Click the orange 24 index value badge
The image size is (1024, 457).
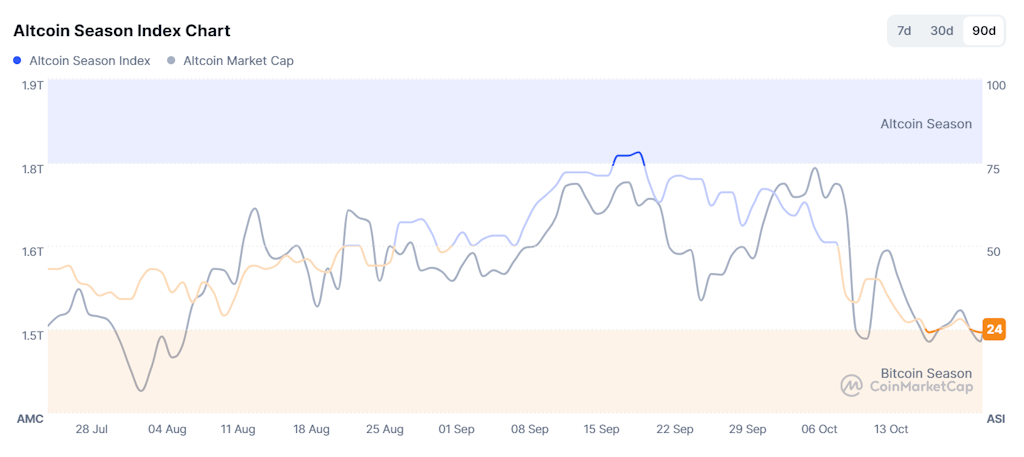pyautogui.click(x=994, y=329)
